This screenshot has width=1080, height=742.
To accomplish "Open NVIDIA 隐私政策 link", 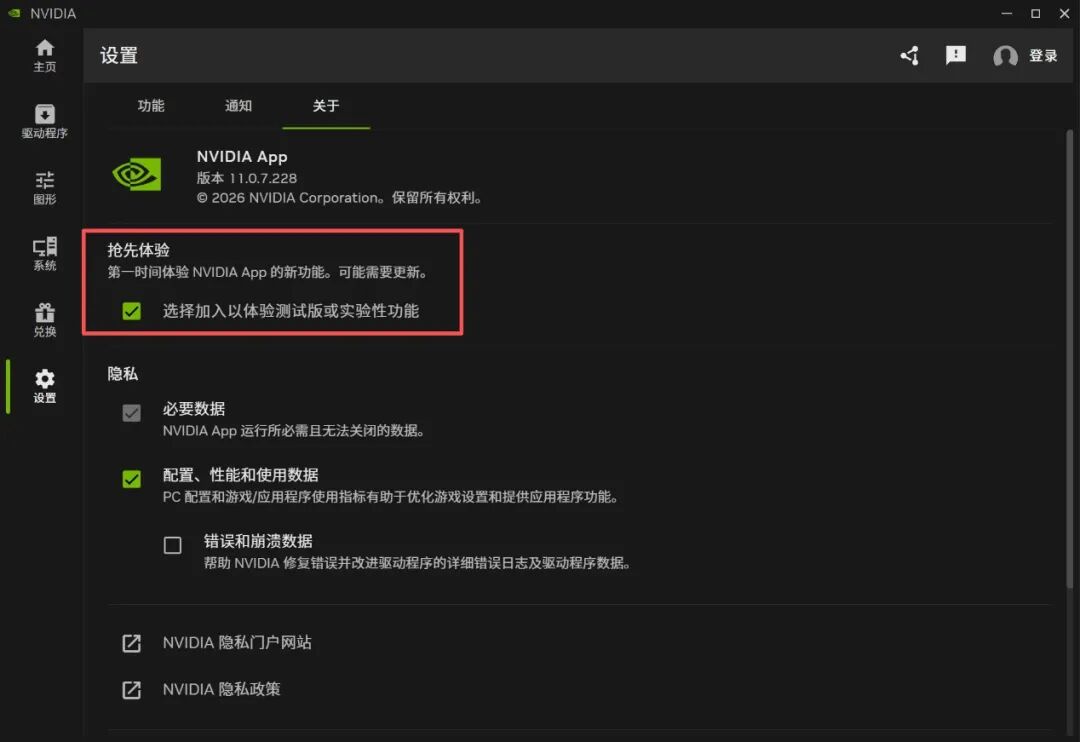I will tap(221, 690).
